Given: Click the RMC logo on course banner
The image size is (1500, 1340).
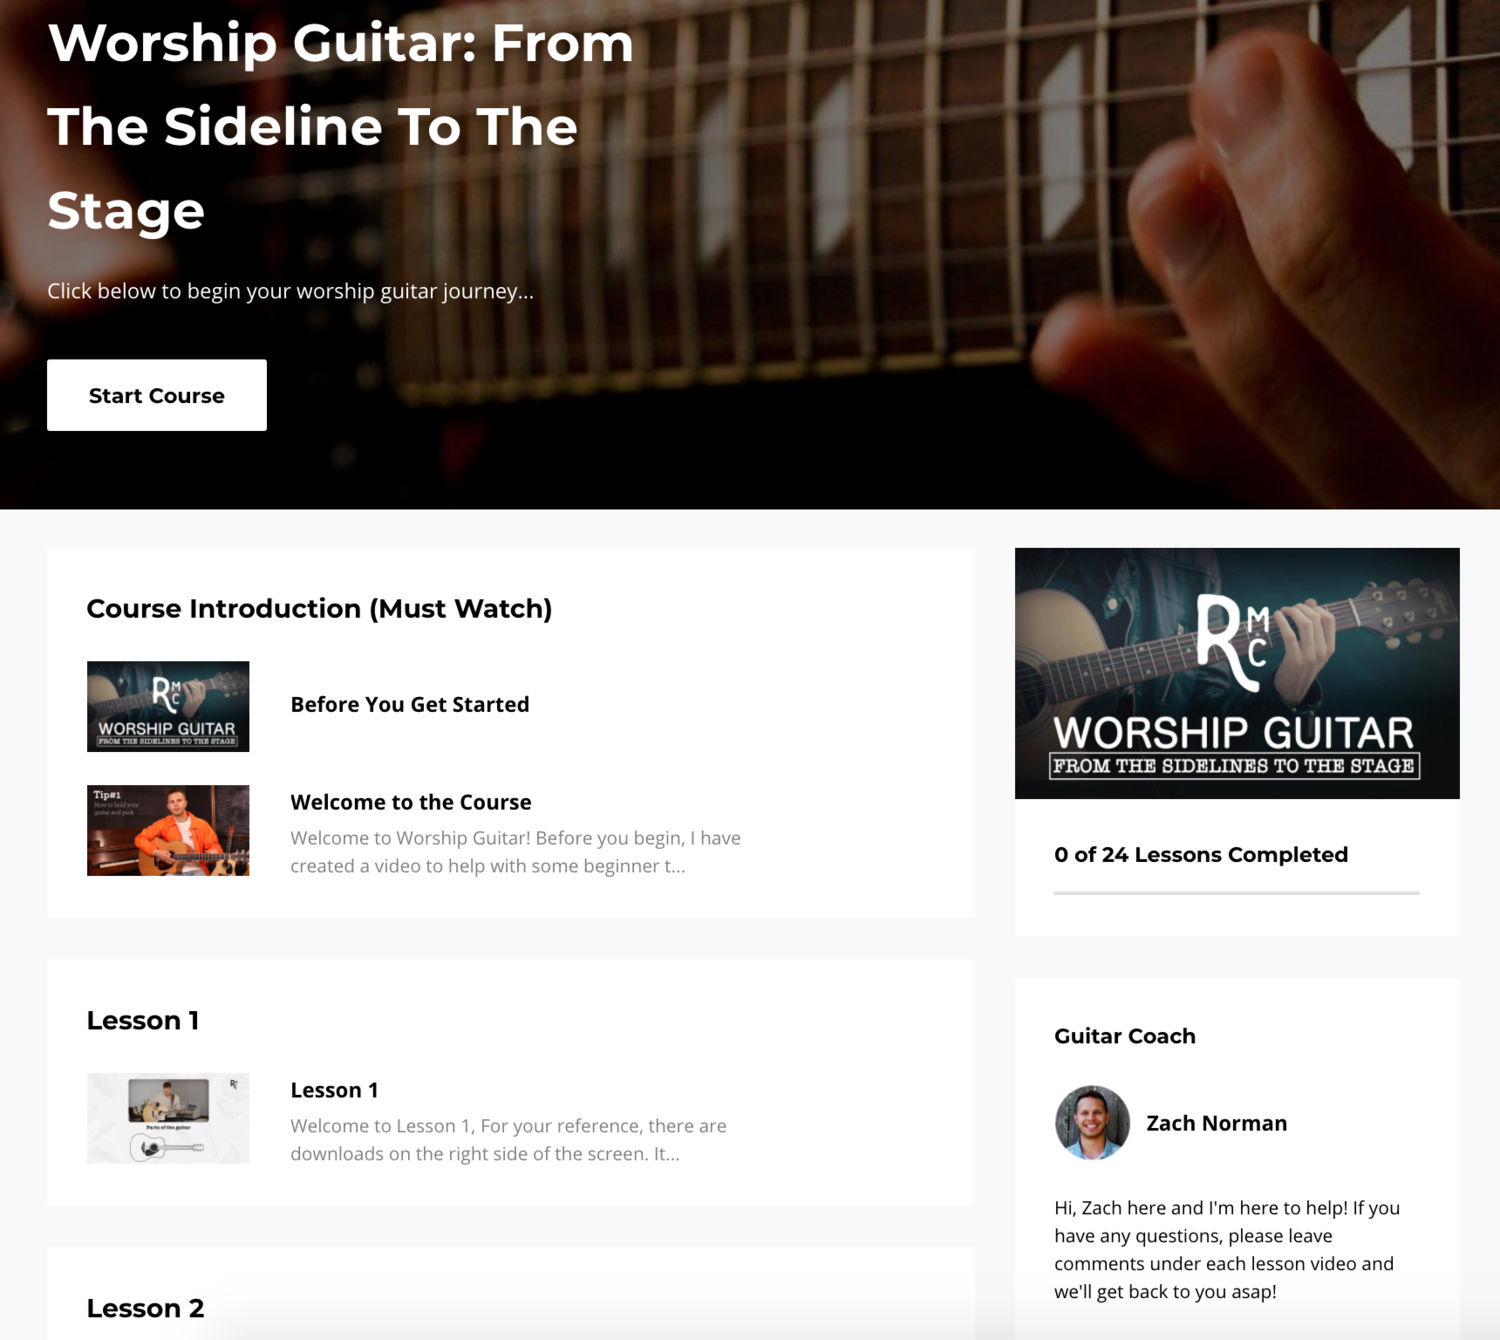Looking at the screenshot, I should coord(1234,642).
